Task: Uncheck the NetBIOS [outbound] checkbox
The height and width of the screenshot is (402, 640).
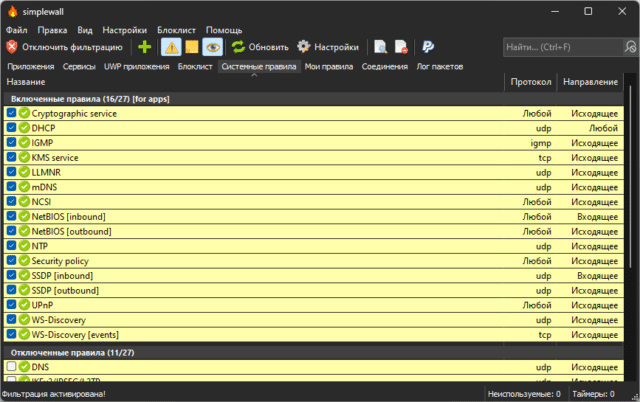Action: point(11,231)
